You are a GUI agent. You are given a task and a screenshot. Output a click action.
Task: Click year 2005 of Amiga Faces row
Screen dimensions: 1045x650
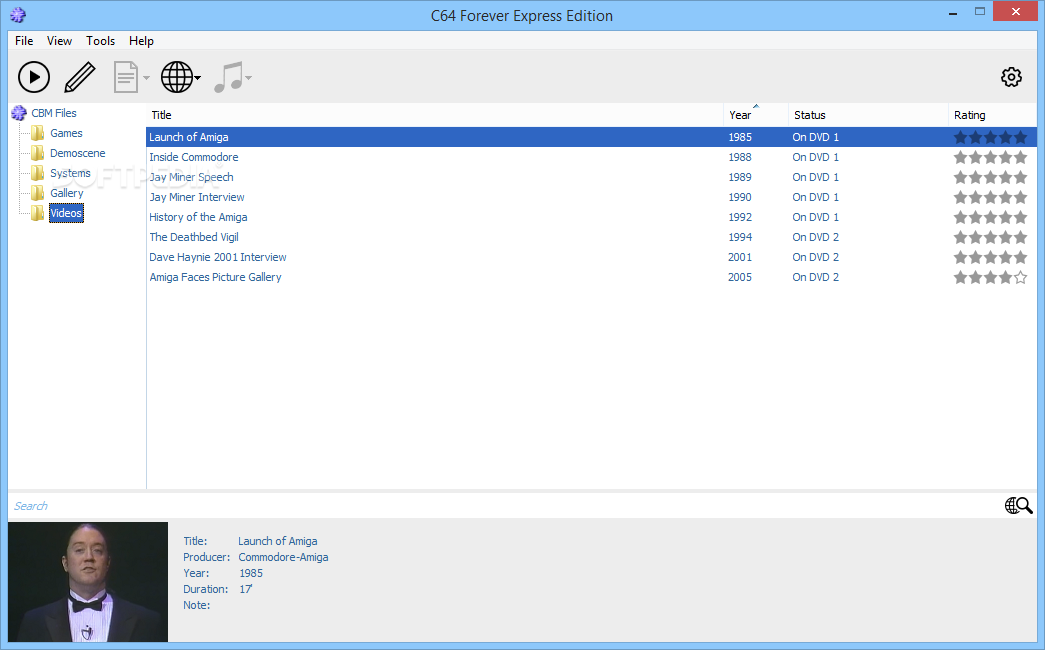tap(740, 277)
